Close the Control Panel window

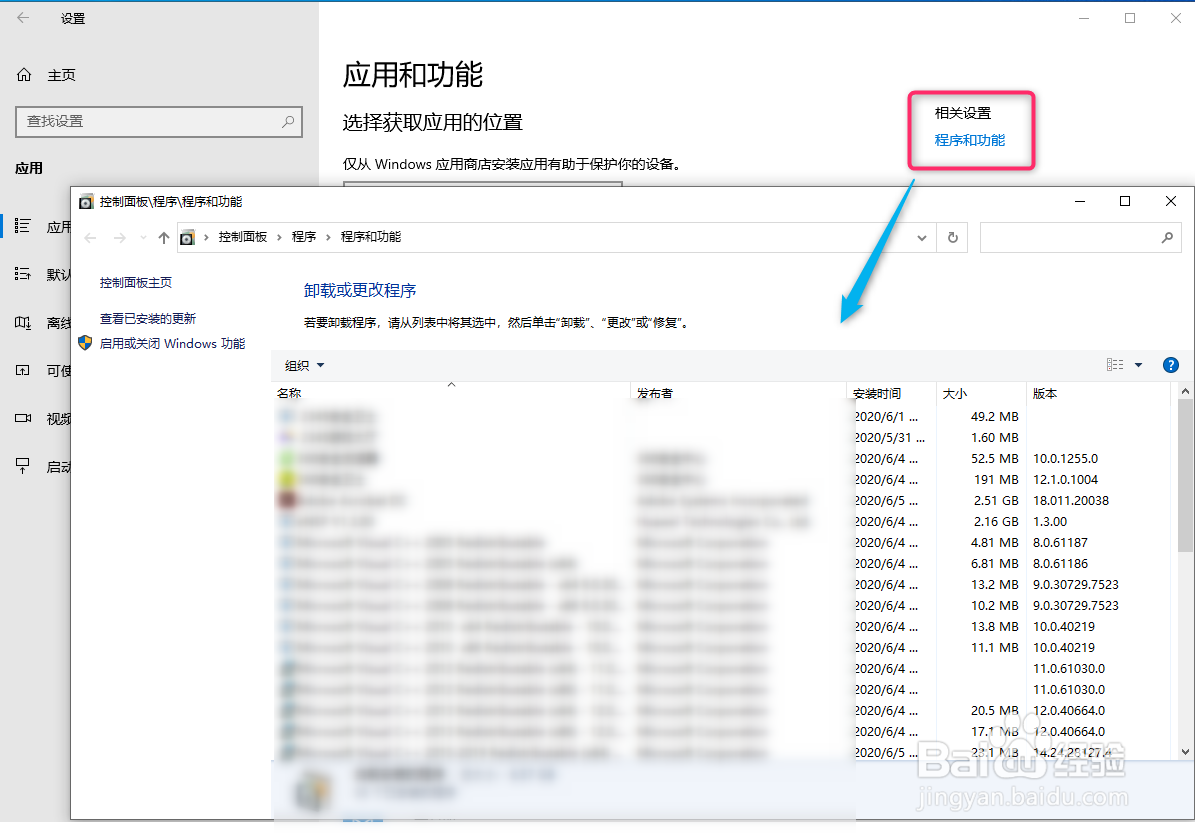point(1171,201)
